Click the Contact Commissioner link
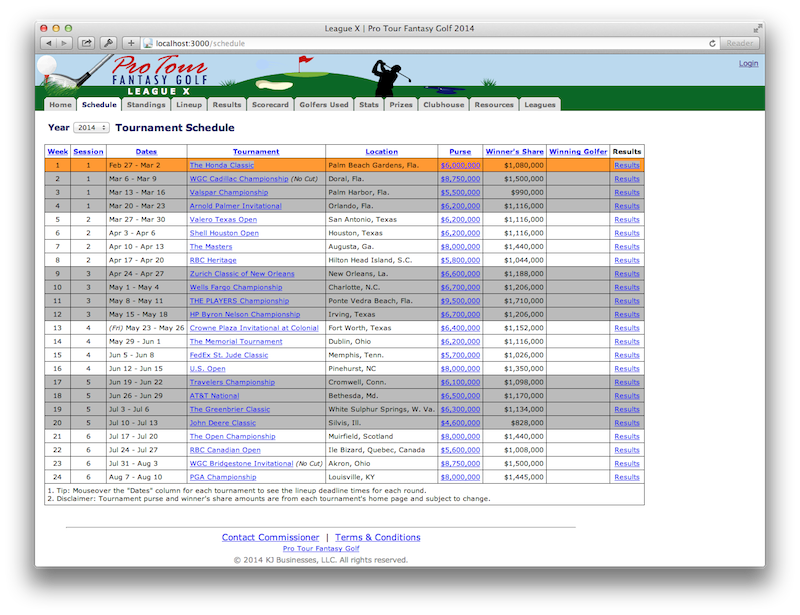 point(269,537)
